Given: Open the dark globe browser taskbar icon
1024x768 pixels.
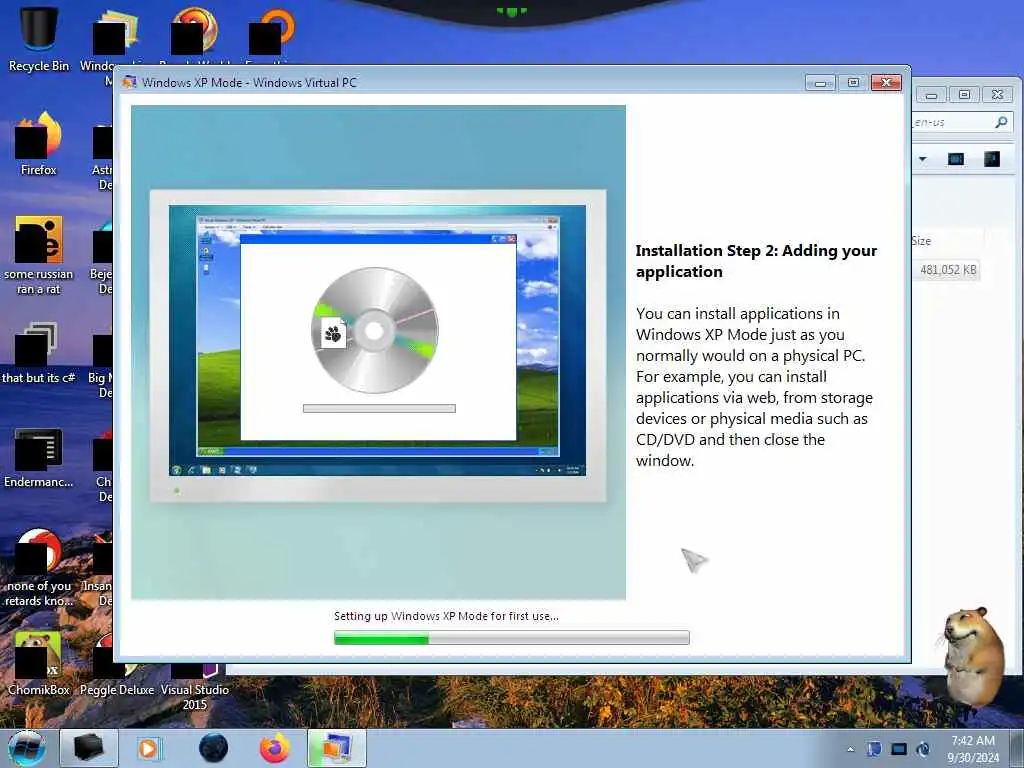Looking at the screenshot, I should pyautogui.click(x=214, y=748).
